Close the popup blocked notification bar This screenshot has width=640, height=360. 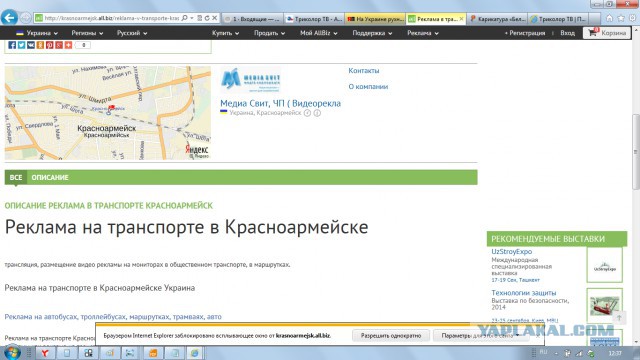point(538,336)
